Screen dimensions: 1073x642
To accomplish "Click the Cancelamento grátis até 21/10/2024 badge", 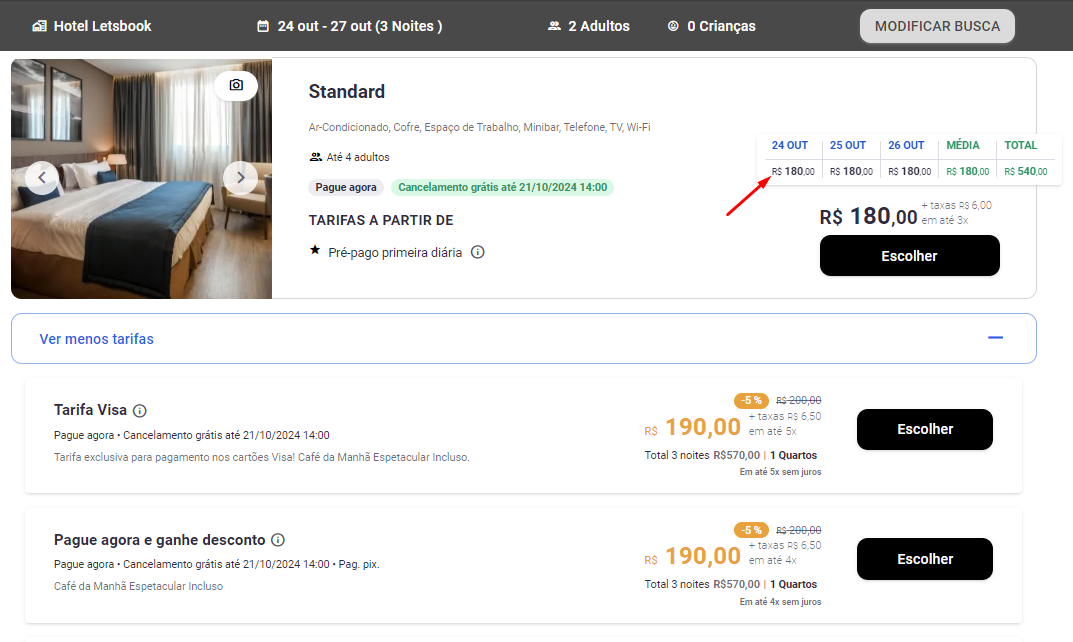I will [x=502, y=188].
